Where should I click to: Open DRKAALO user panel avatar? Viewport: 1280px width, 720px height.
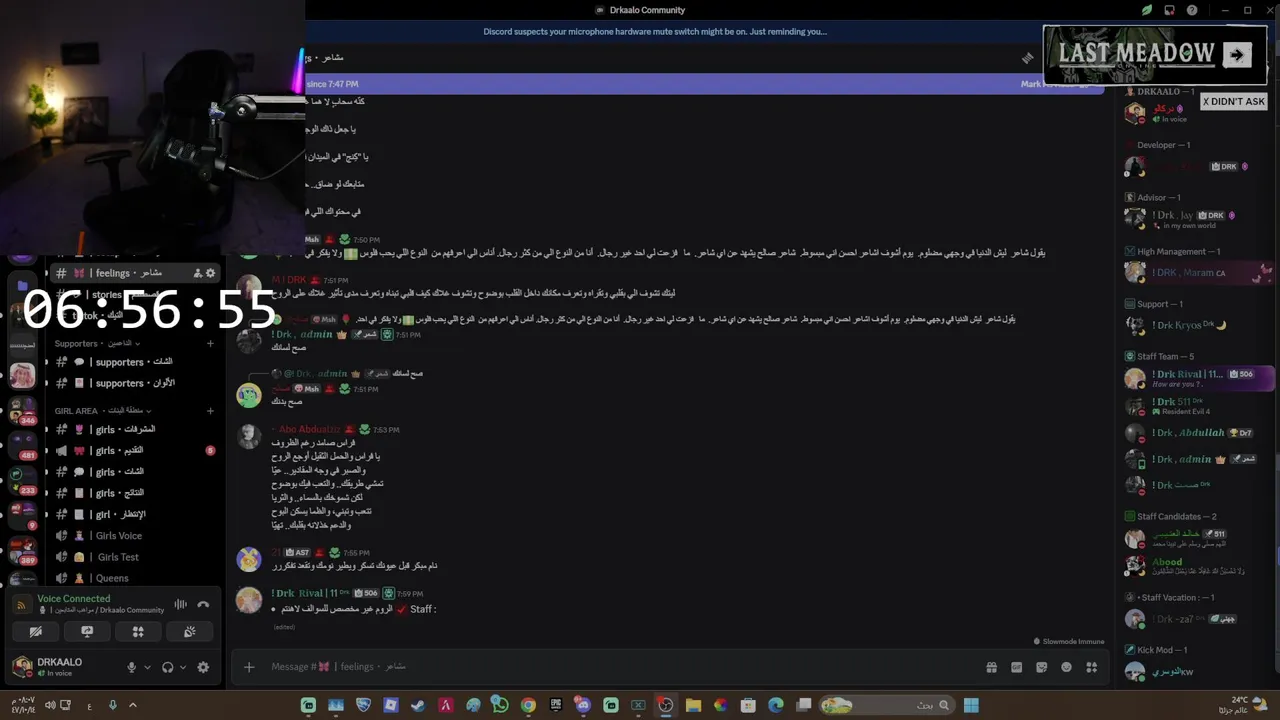[x=22, y=667]
